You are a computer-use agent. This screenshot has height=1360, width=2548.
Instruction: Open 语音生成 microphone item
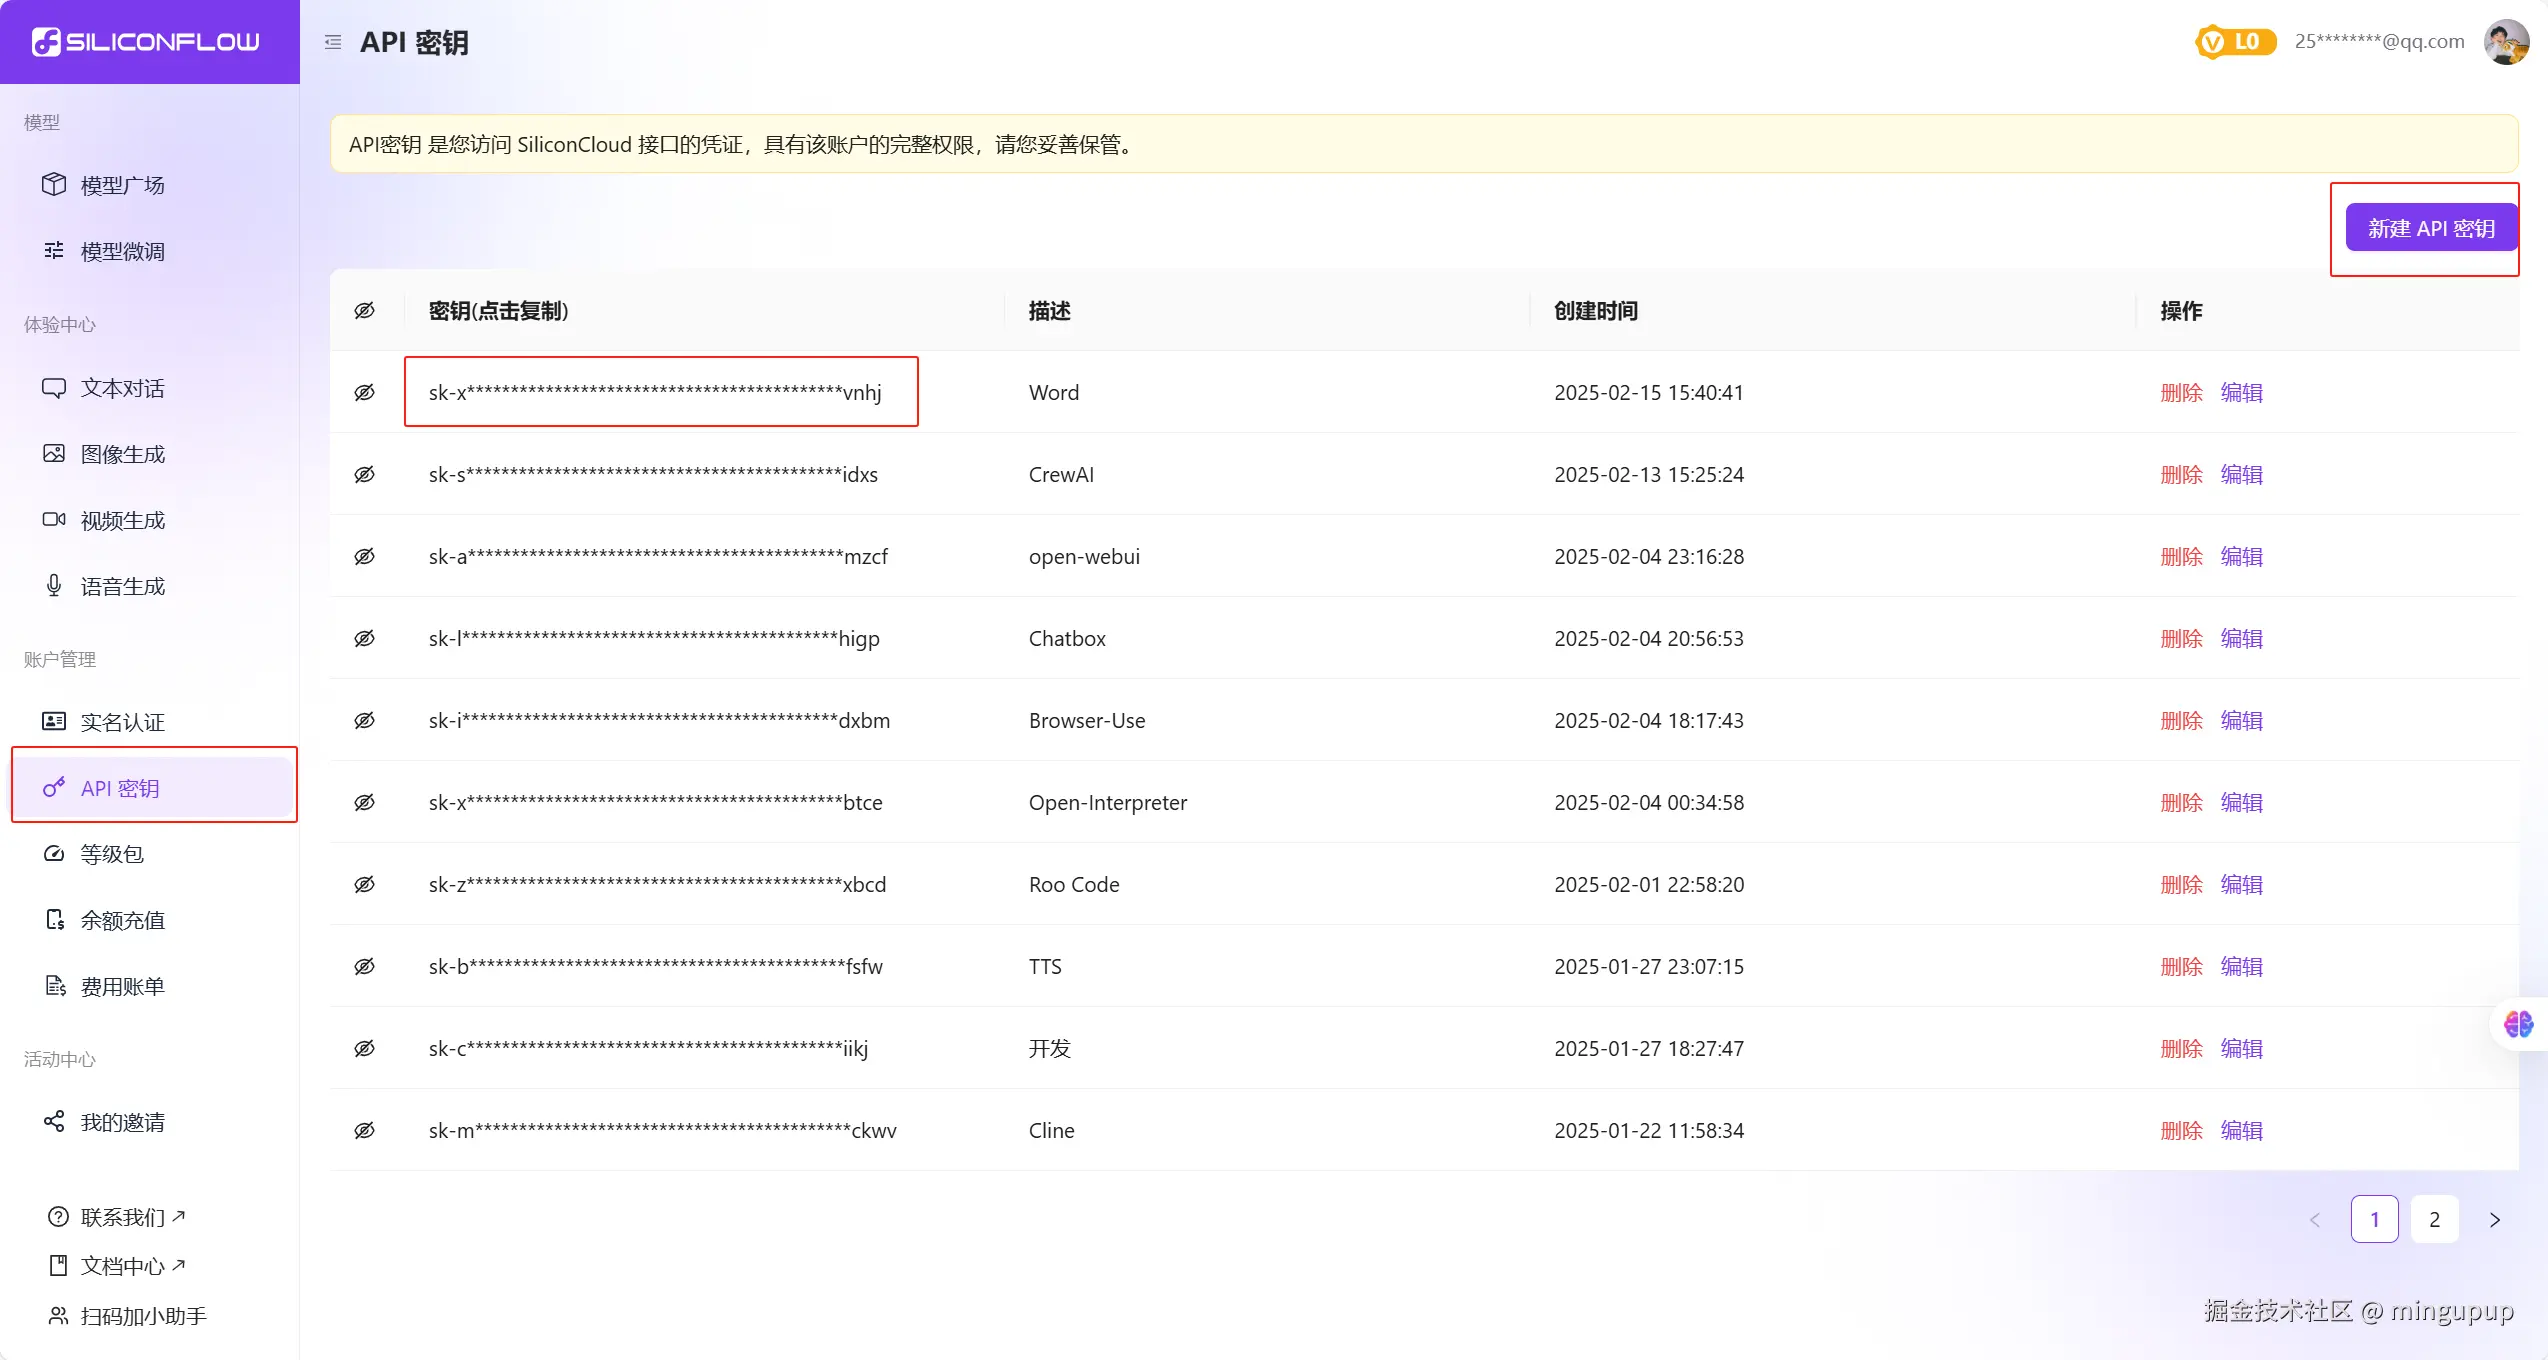point(122,586)
